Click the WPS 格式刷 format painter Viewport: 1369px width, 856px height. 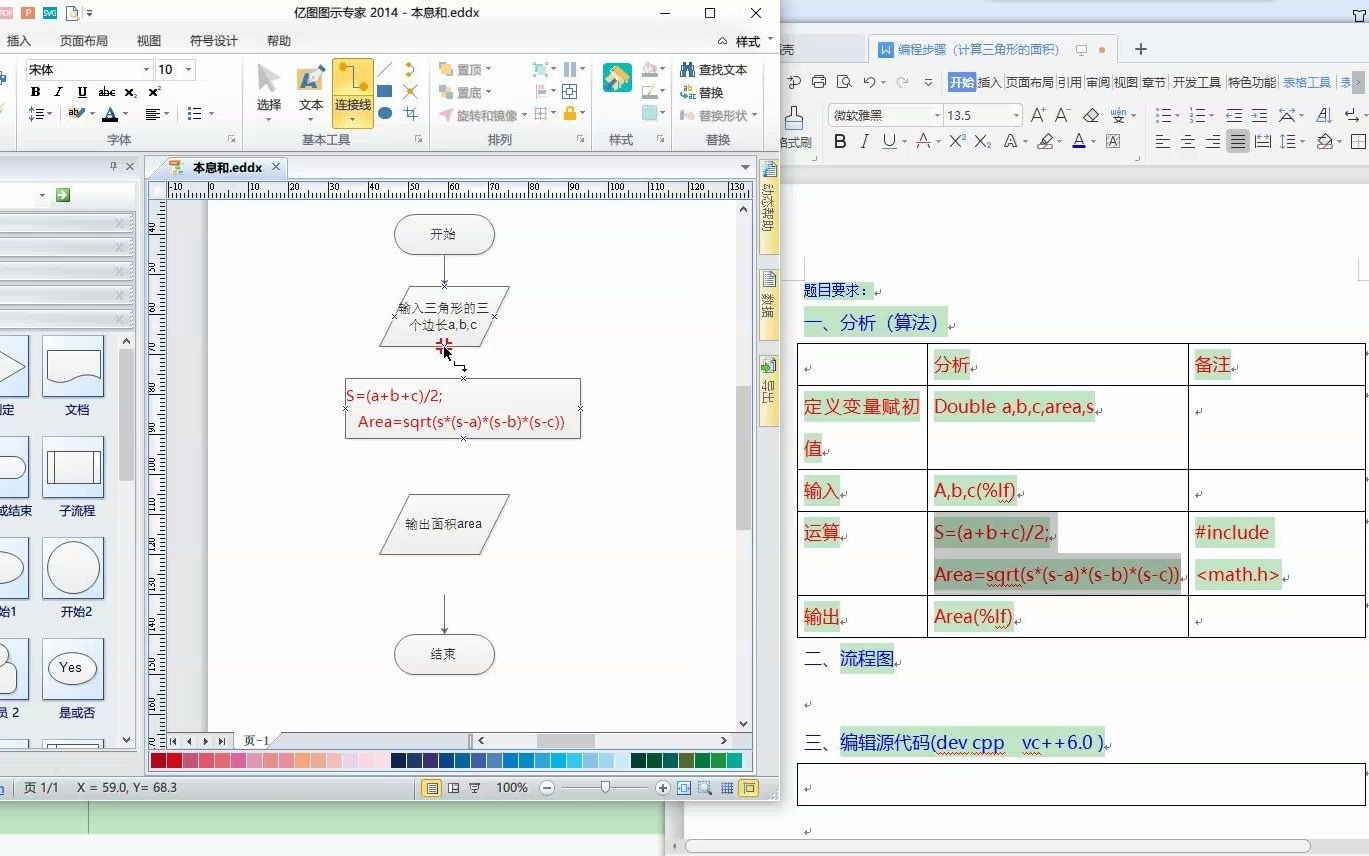click(795, 128)
